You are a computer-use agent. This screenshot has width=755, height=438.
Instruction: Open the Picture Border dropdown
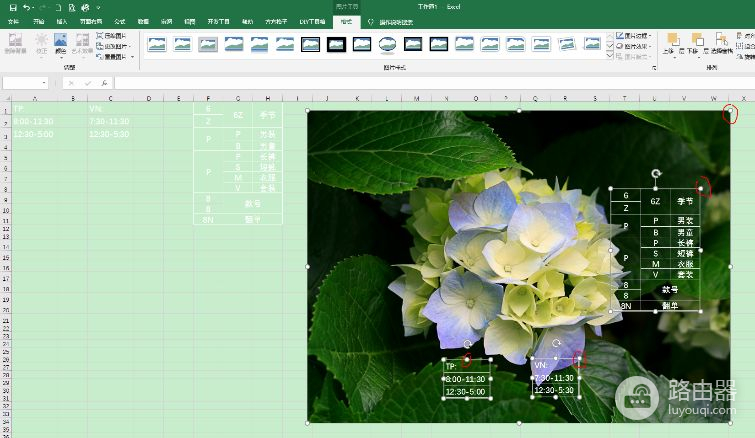click(x=636, y=35)
